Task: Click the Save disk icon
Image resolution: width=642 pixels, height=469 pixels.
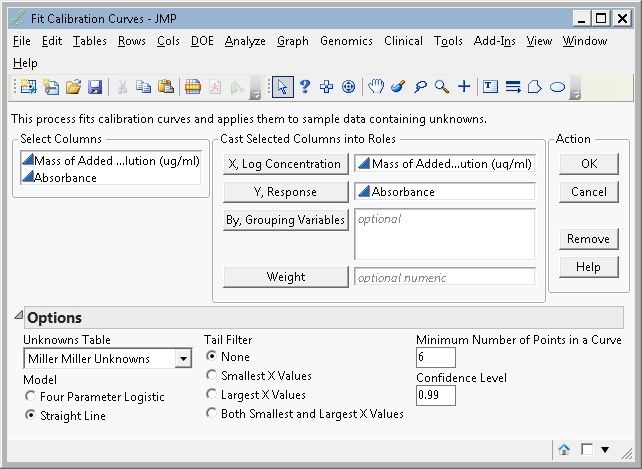Action: [95, 87]
